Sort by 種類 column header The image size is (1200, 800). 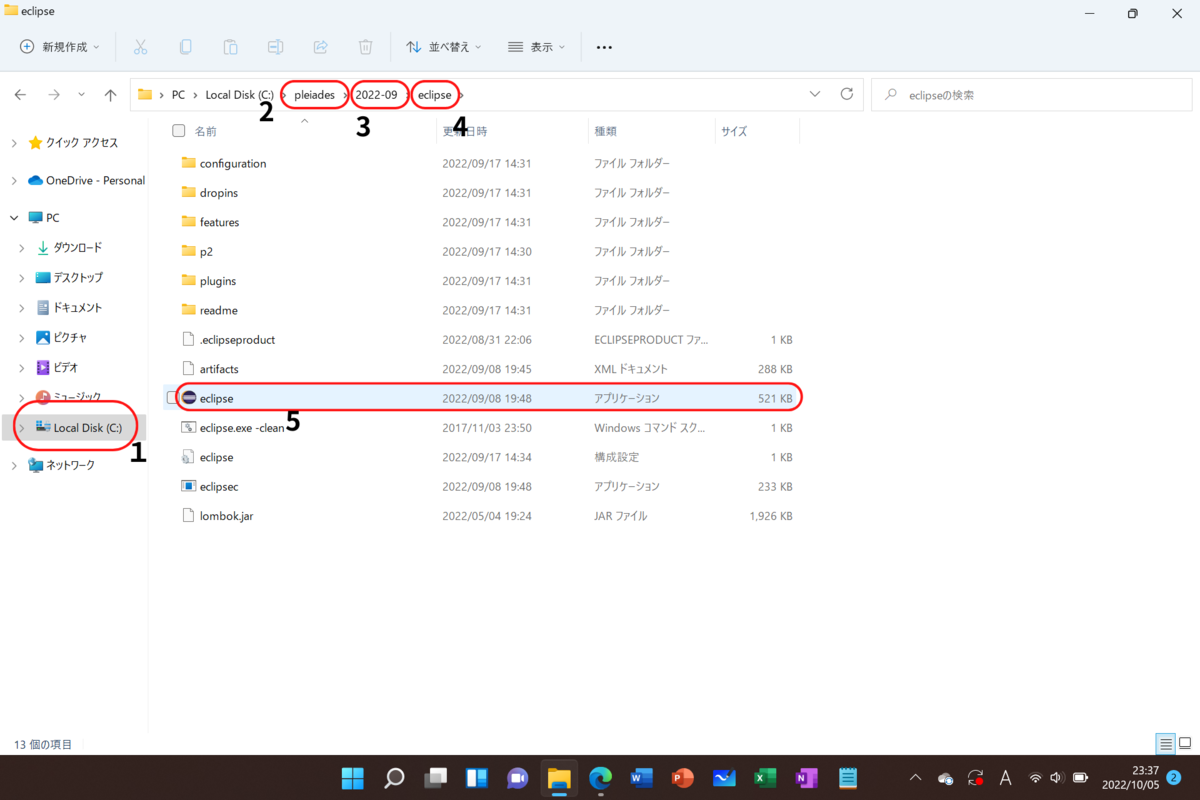[606, 131]
